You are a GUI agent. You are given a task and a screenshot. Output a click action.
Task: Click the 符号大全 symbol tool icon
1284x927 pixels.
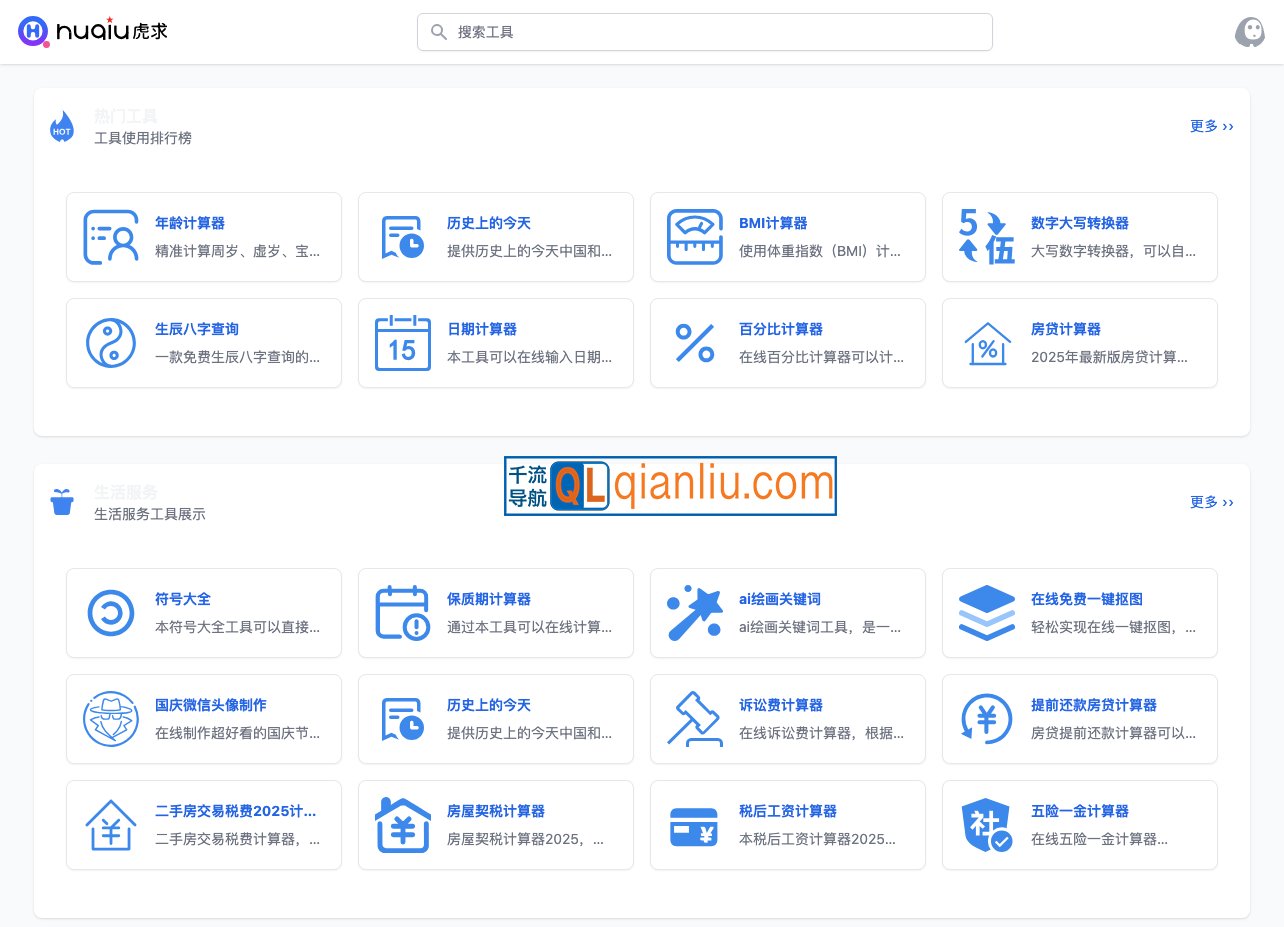pyautogui.click(x=110, y=613)
